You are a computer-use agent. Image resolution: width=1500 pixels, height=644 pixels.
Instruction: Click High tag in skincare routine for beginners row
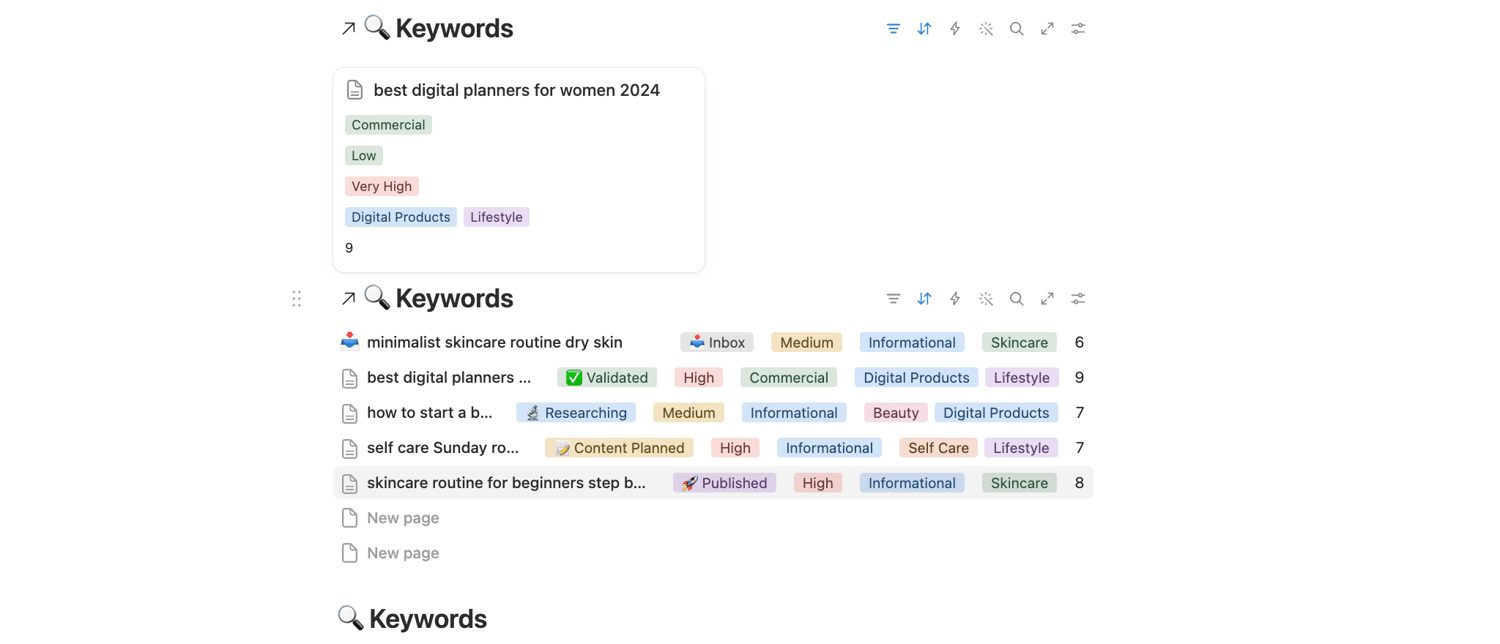[x=817, y=483]
